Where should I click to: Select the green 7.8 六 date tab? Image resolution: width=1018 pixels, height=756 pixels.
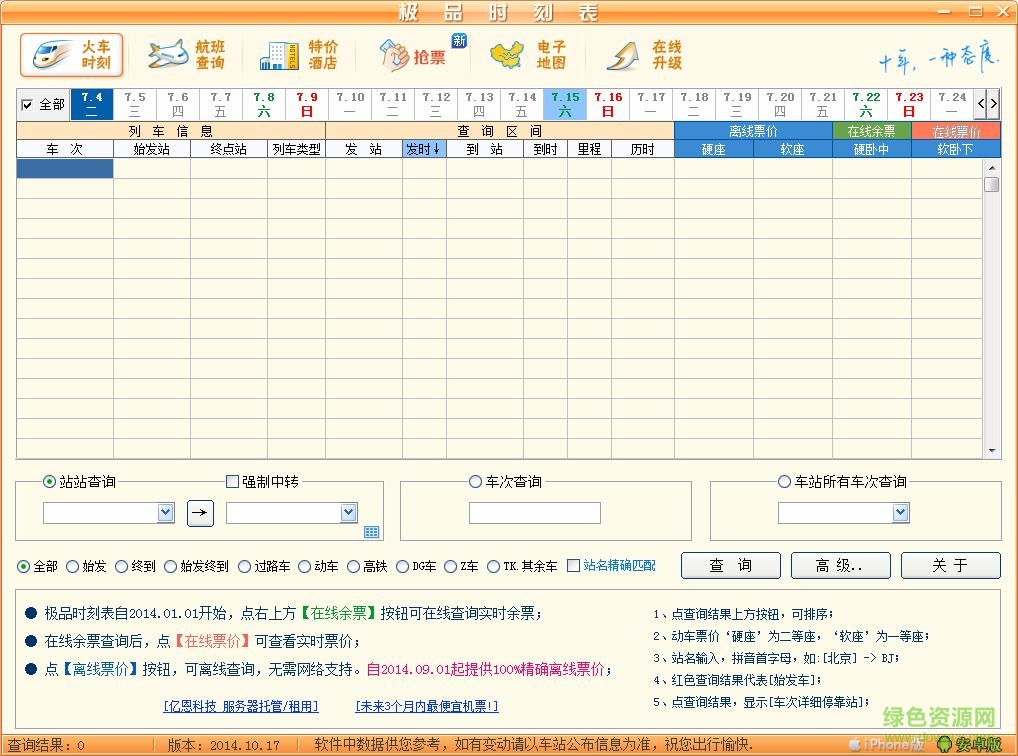pos(263,104)
